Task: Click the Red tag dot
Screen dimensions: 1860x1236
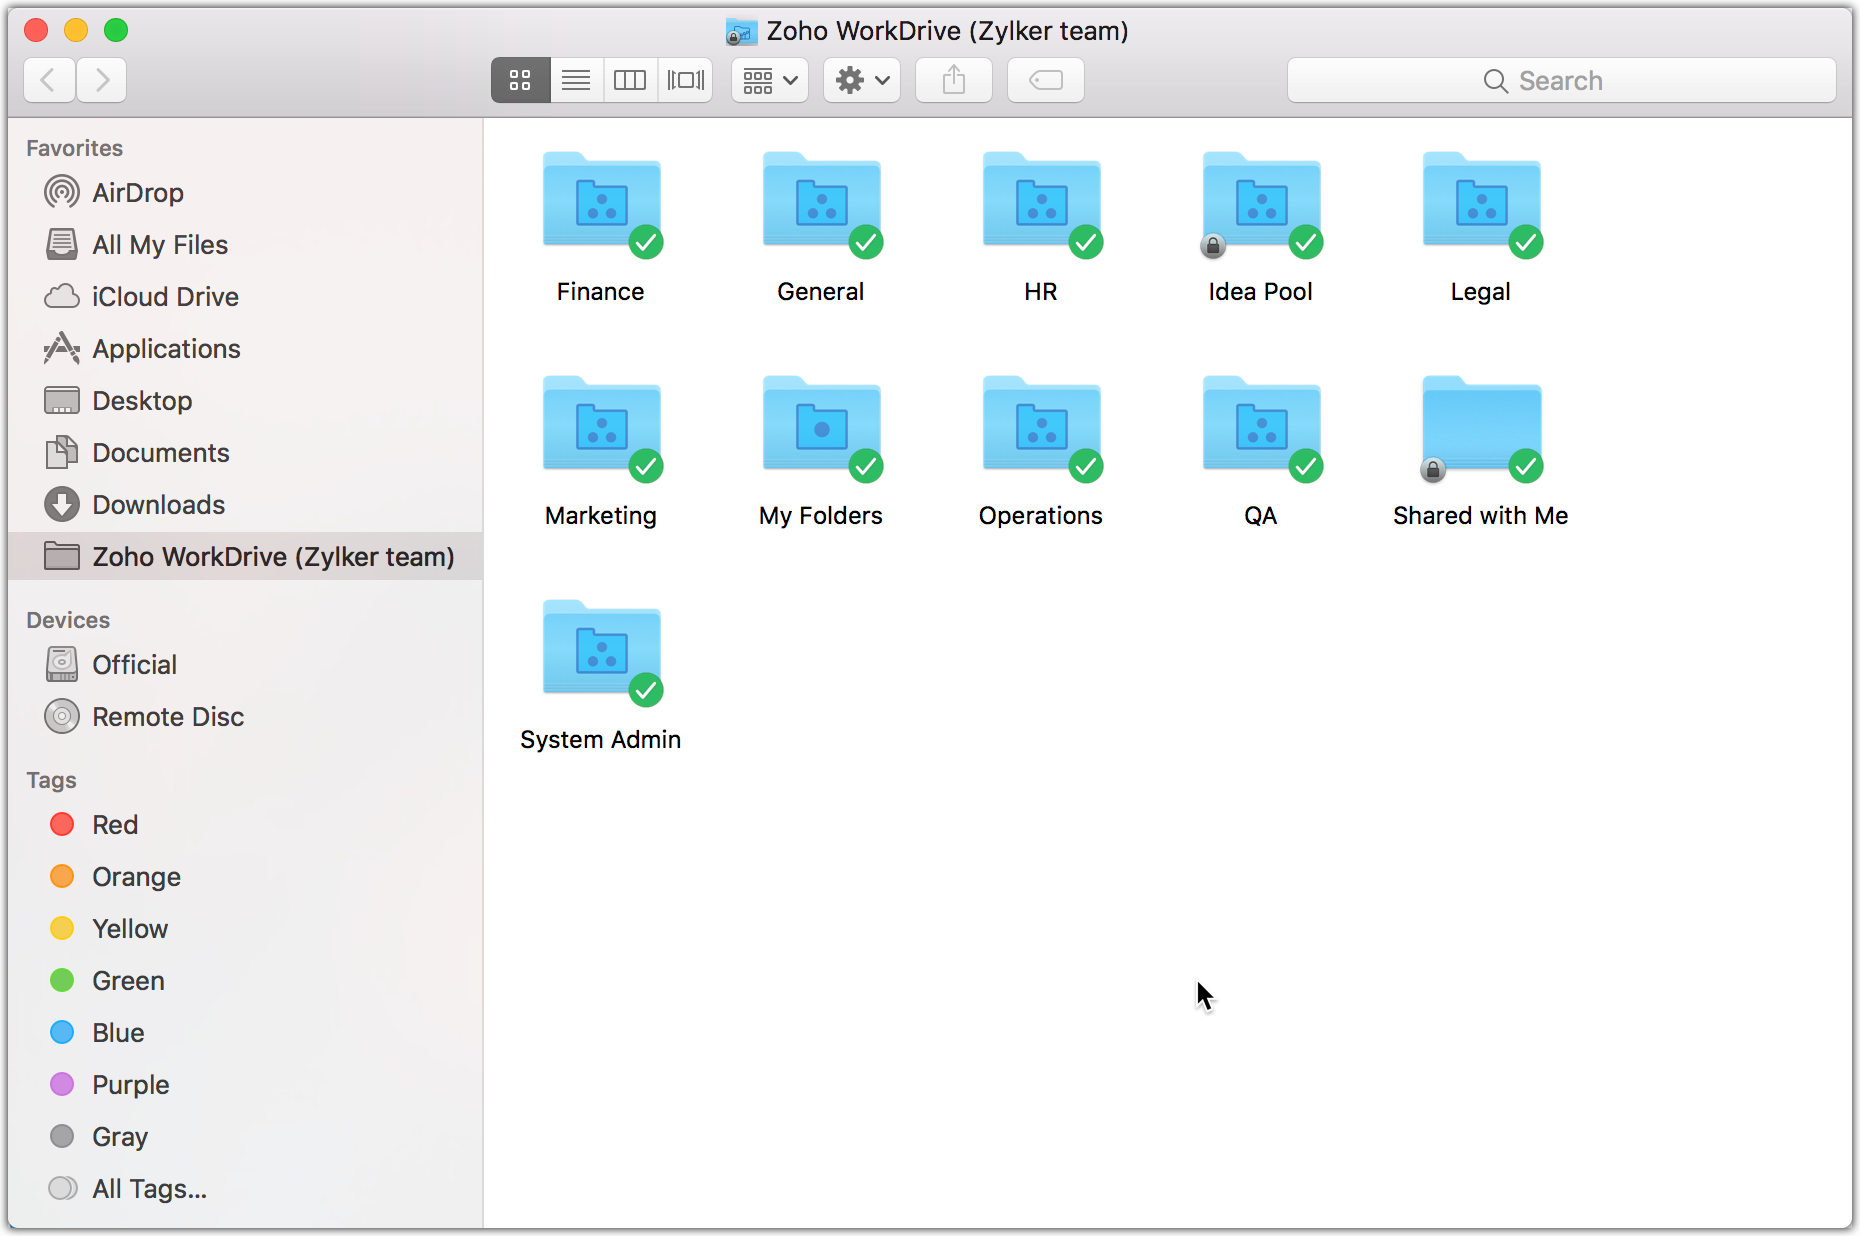Action: 62,824
